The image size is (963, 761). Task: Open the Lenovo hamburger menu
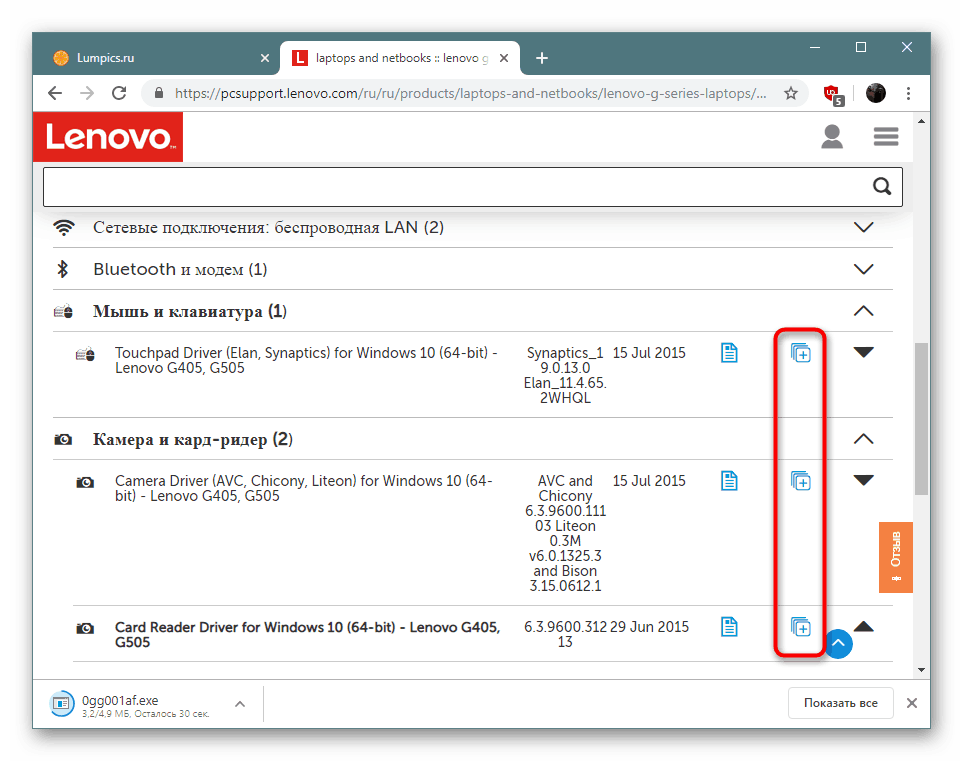(x=886, y=136)
